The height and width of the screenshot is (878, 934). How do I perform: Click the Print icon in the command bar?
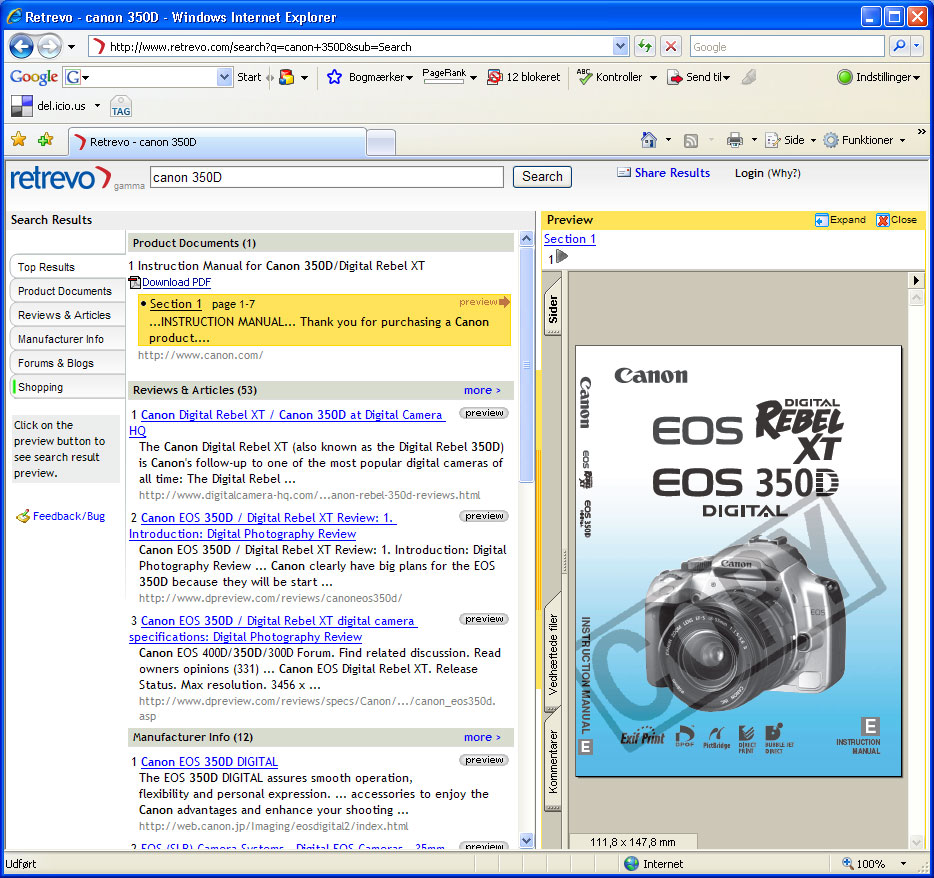734,140
